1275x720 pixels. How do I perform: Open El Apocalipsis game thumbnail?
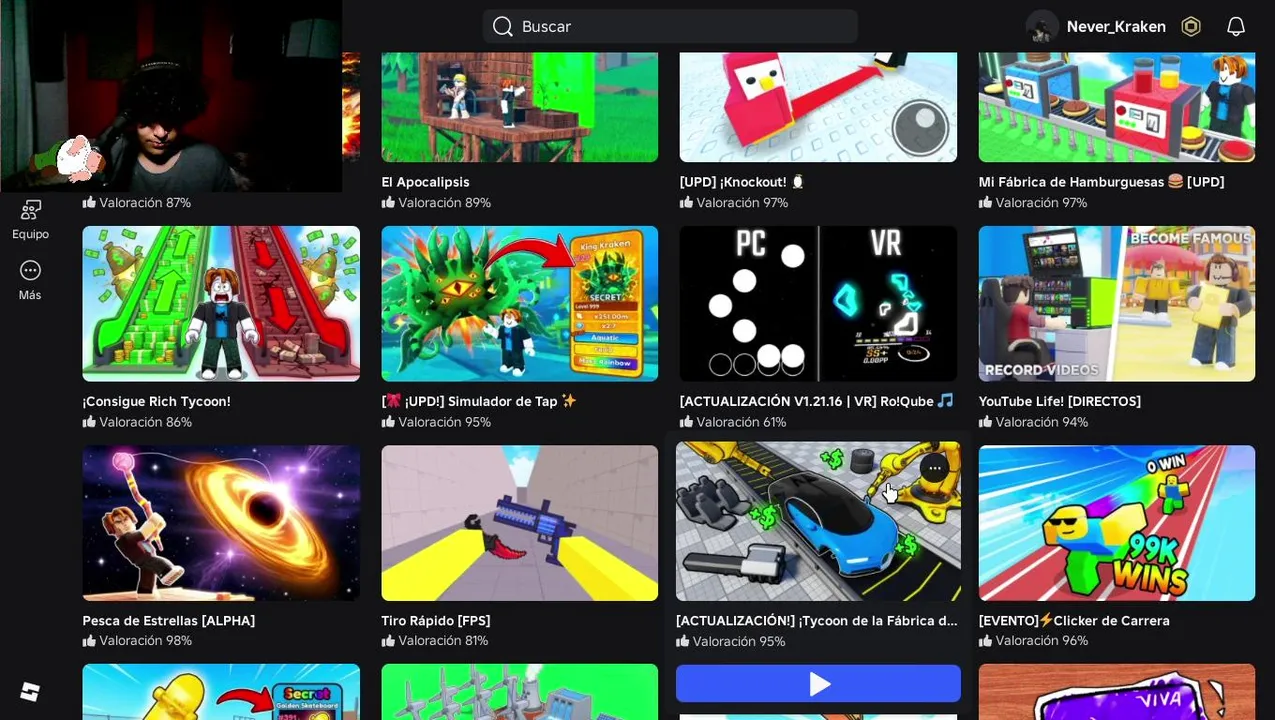pyautogui.click(x=519, y=106)
